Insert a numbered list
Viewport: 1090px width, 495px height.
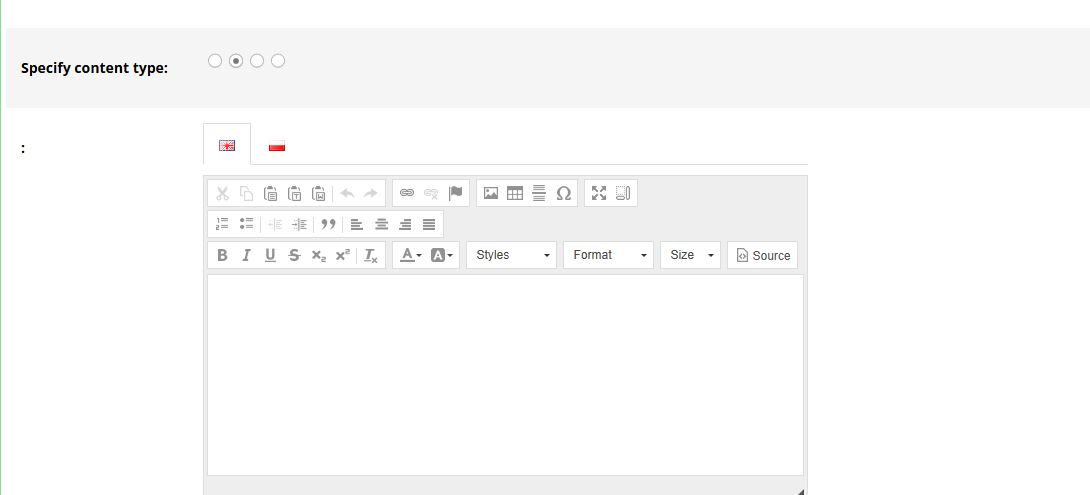[222, 224]
